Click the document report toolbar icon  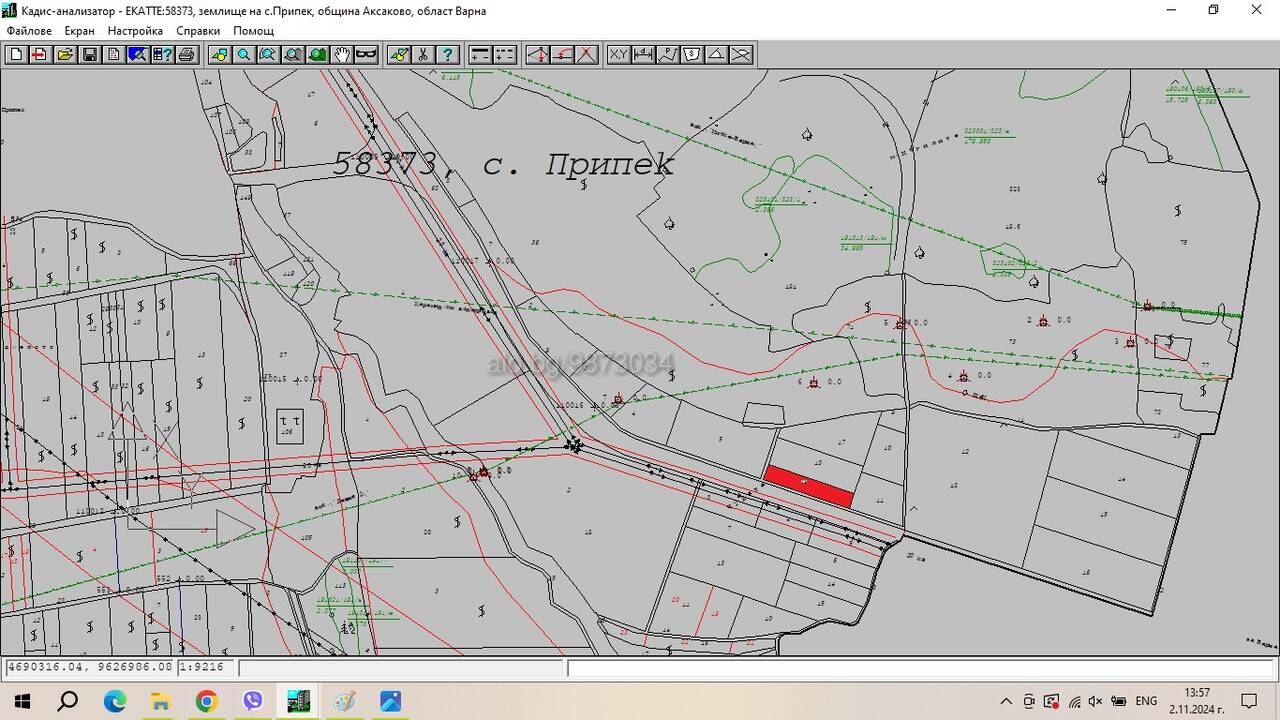click(113, 54)
